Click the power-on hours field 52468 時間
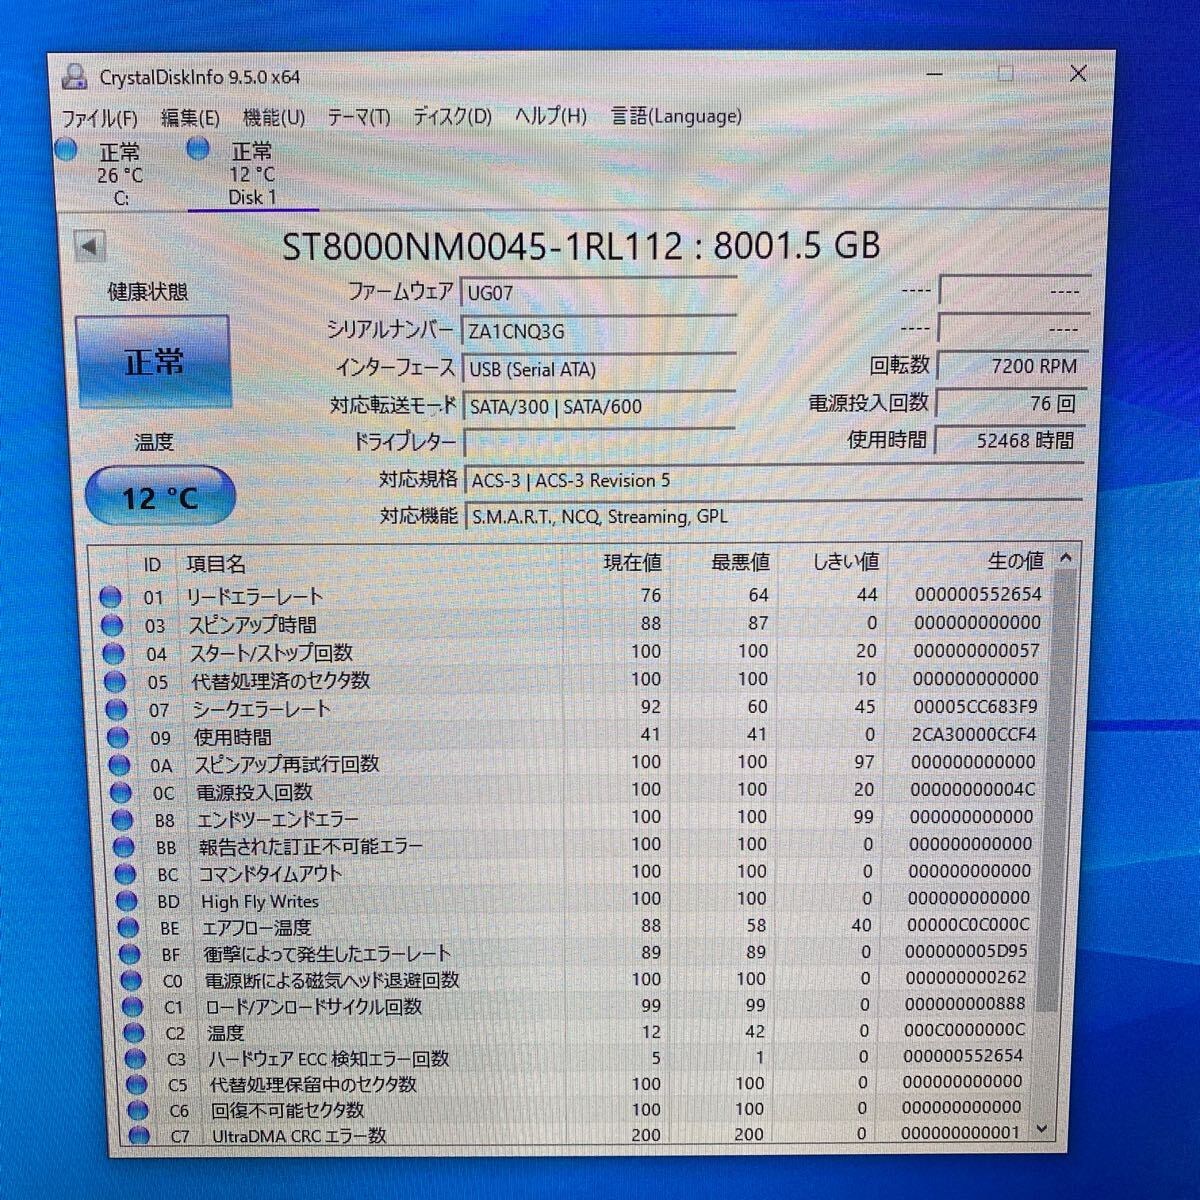Viewport: 1200px width, 1200px height. (x=1009, y=440)
